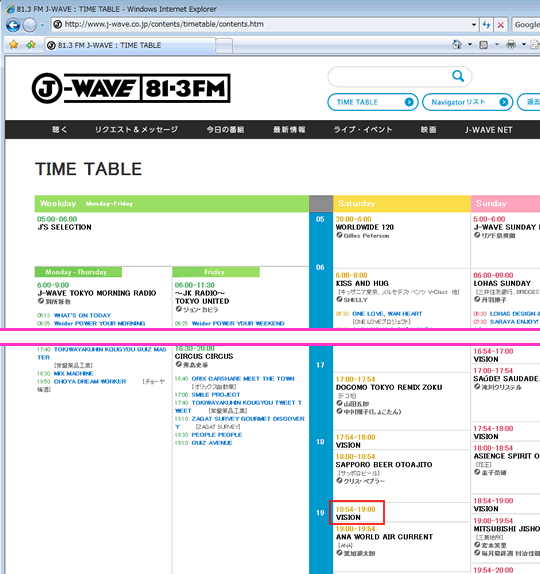Click the Add to Favorites star icon
The image size is (540, 574).
[31, 45]
